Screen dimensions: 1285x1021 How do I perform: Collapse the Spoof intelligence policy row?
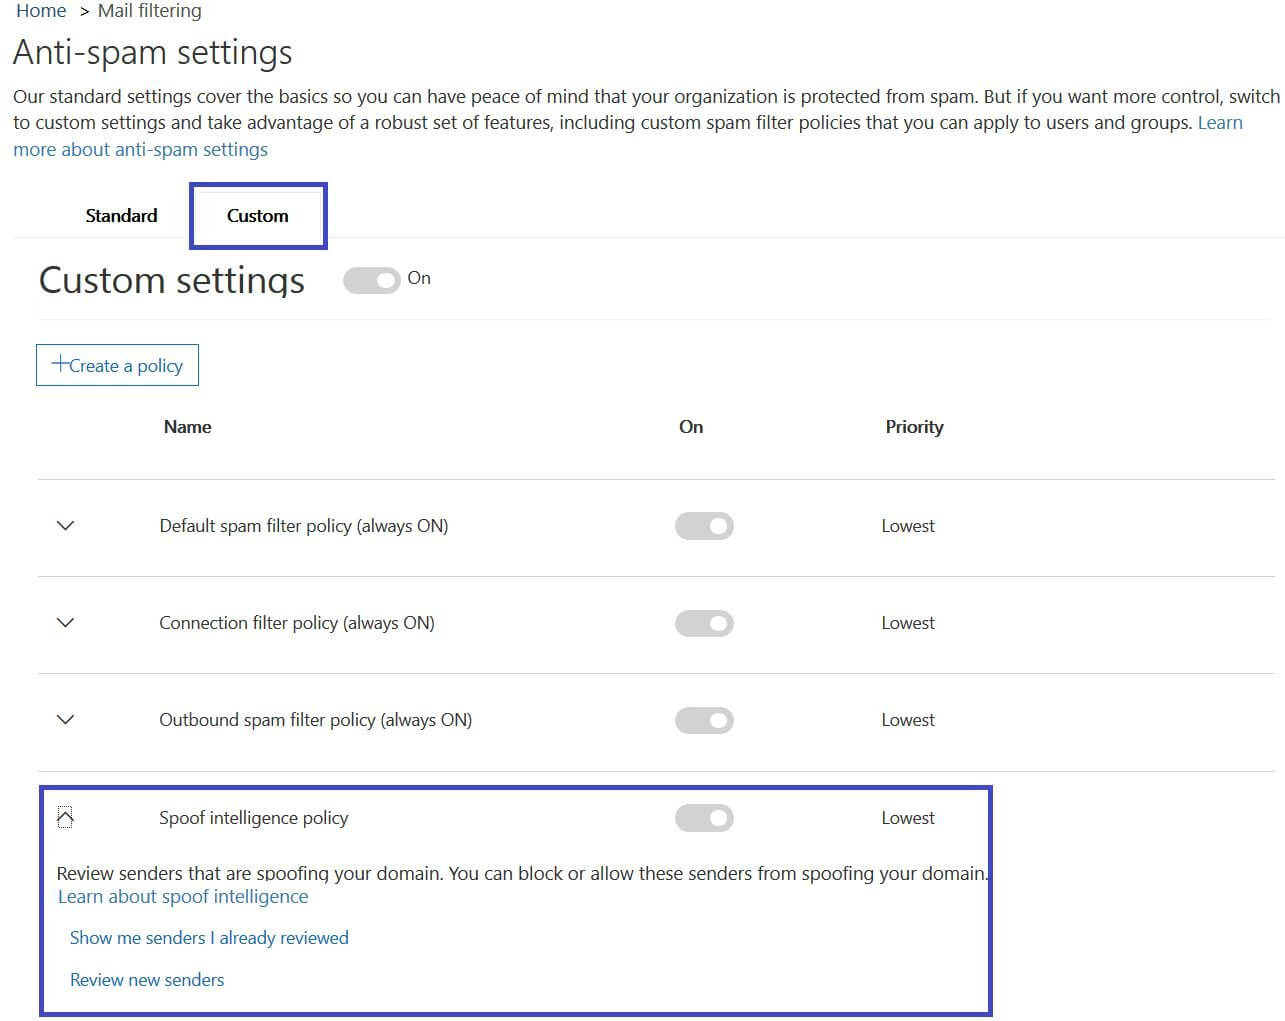click(66, 818)
